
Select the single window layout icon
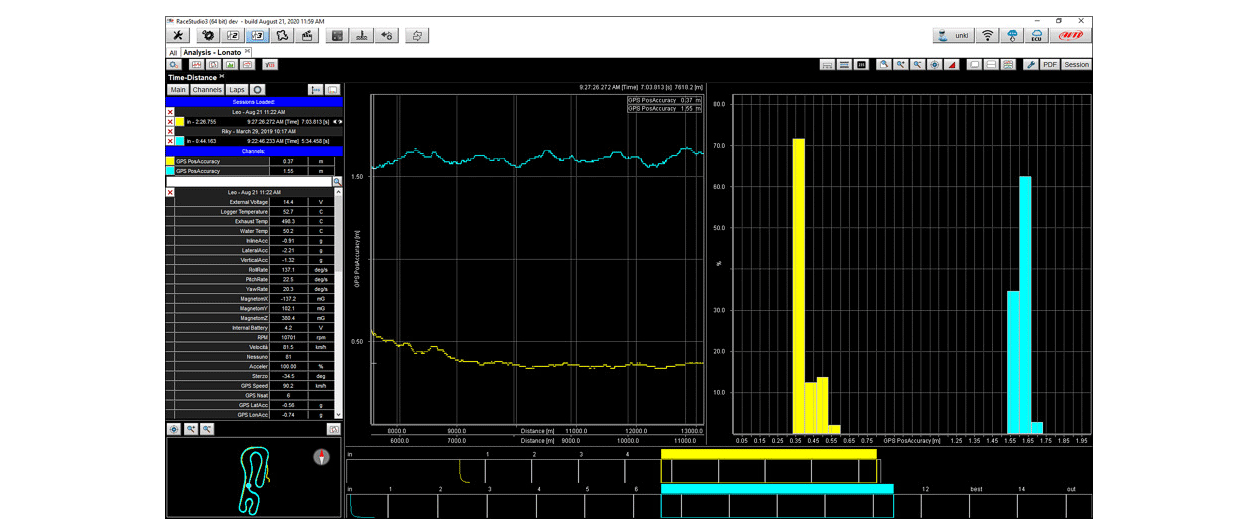coord(975,65)
